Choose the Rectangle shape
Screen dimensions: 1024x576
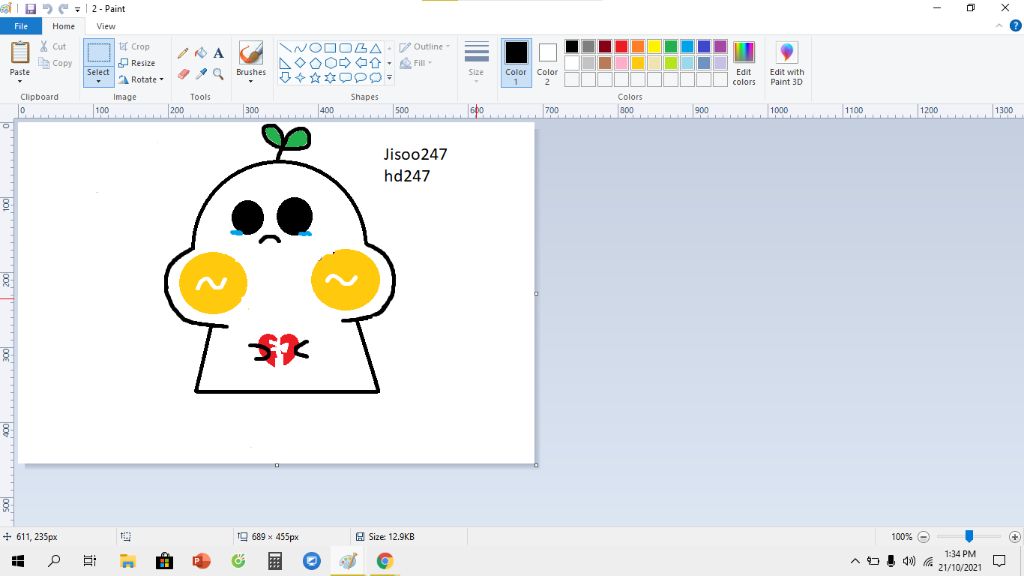tap(330, 48)
